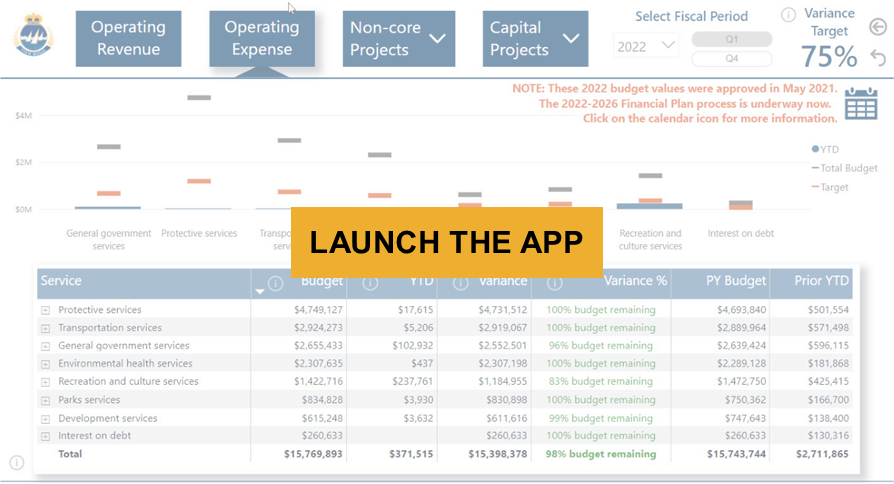This screenshot has width=894, height=484.
Task: Expand the Protective services row
Action: 45,311
